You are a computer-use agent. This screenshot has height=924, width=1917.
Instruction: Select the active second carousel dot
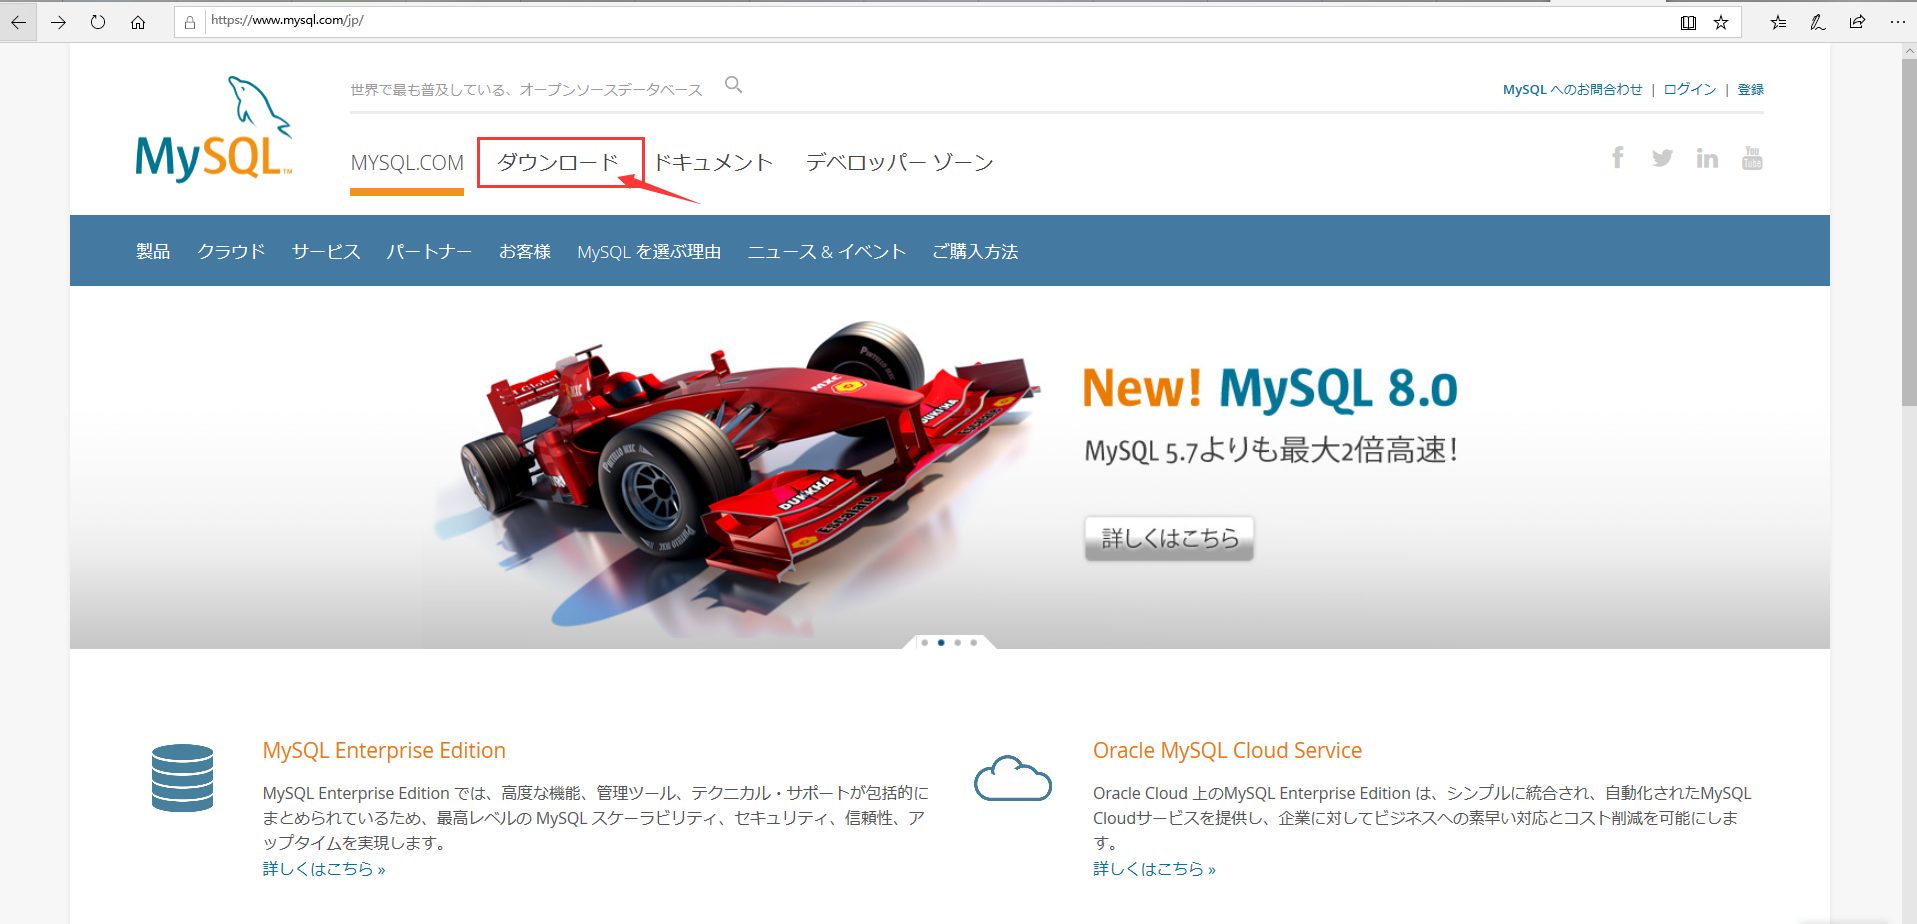tap(941, 642)
